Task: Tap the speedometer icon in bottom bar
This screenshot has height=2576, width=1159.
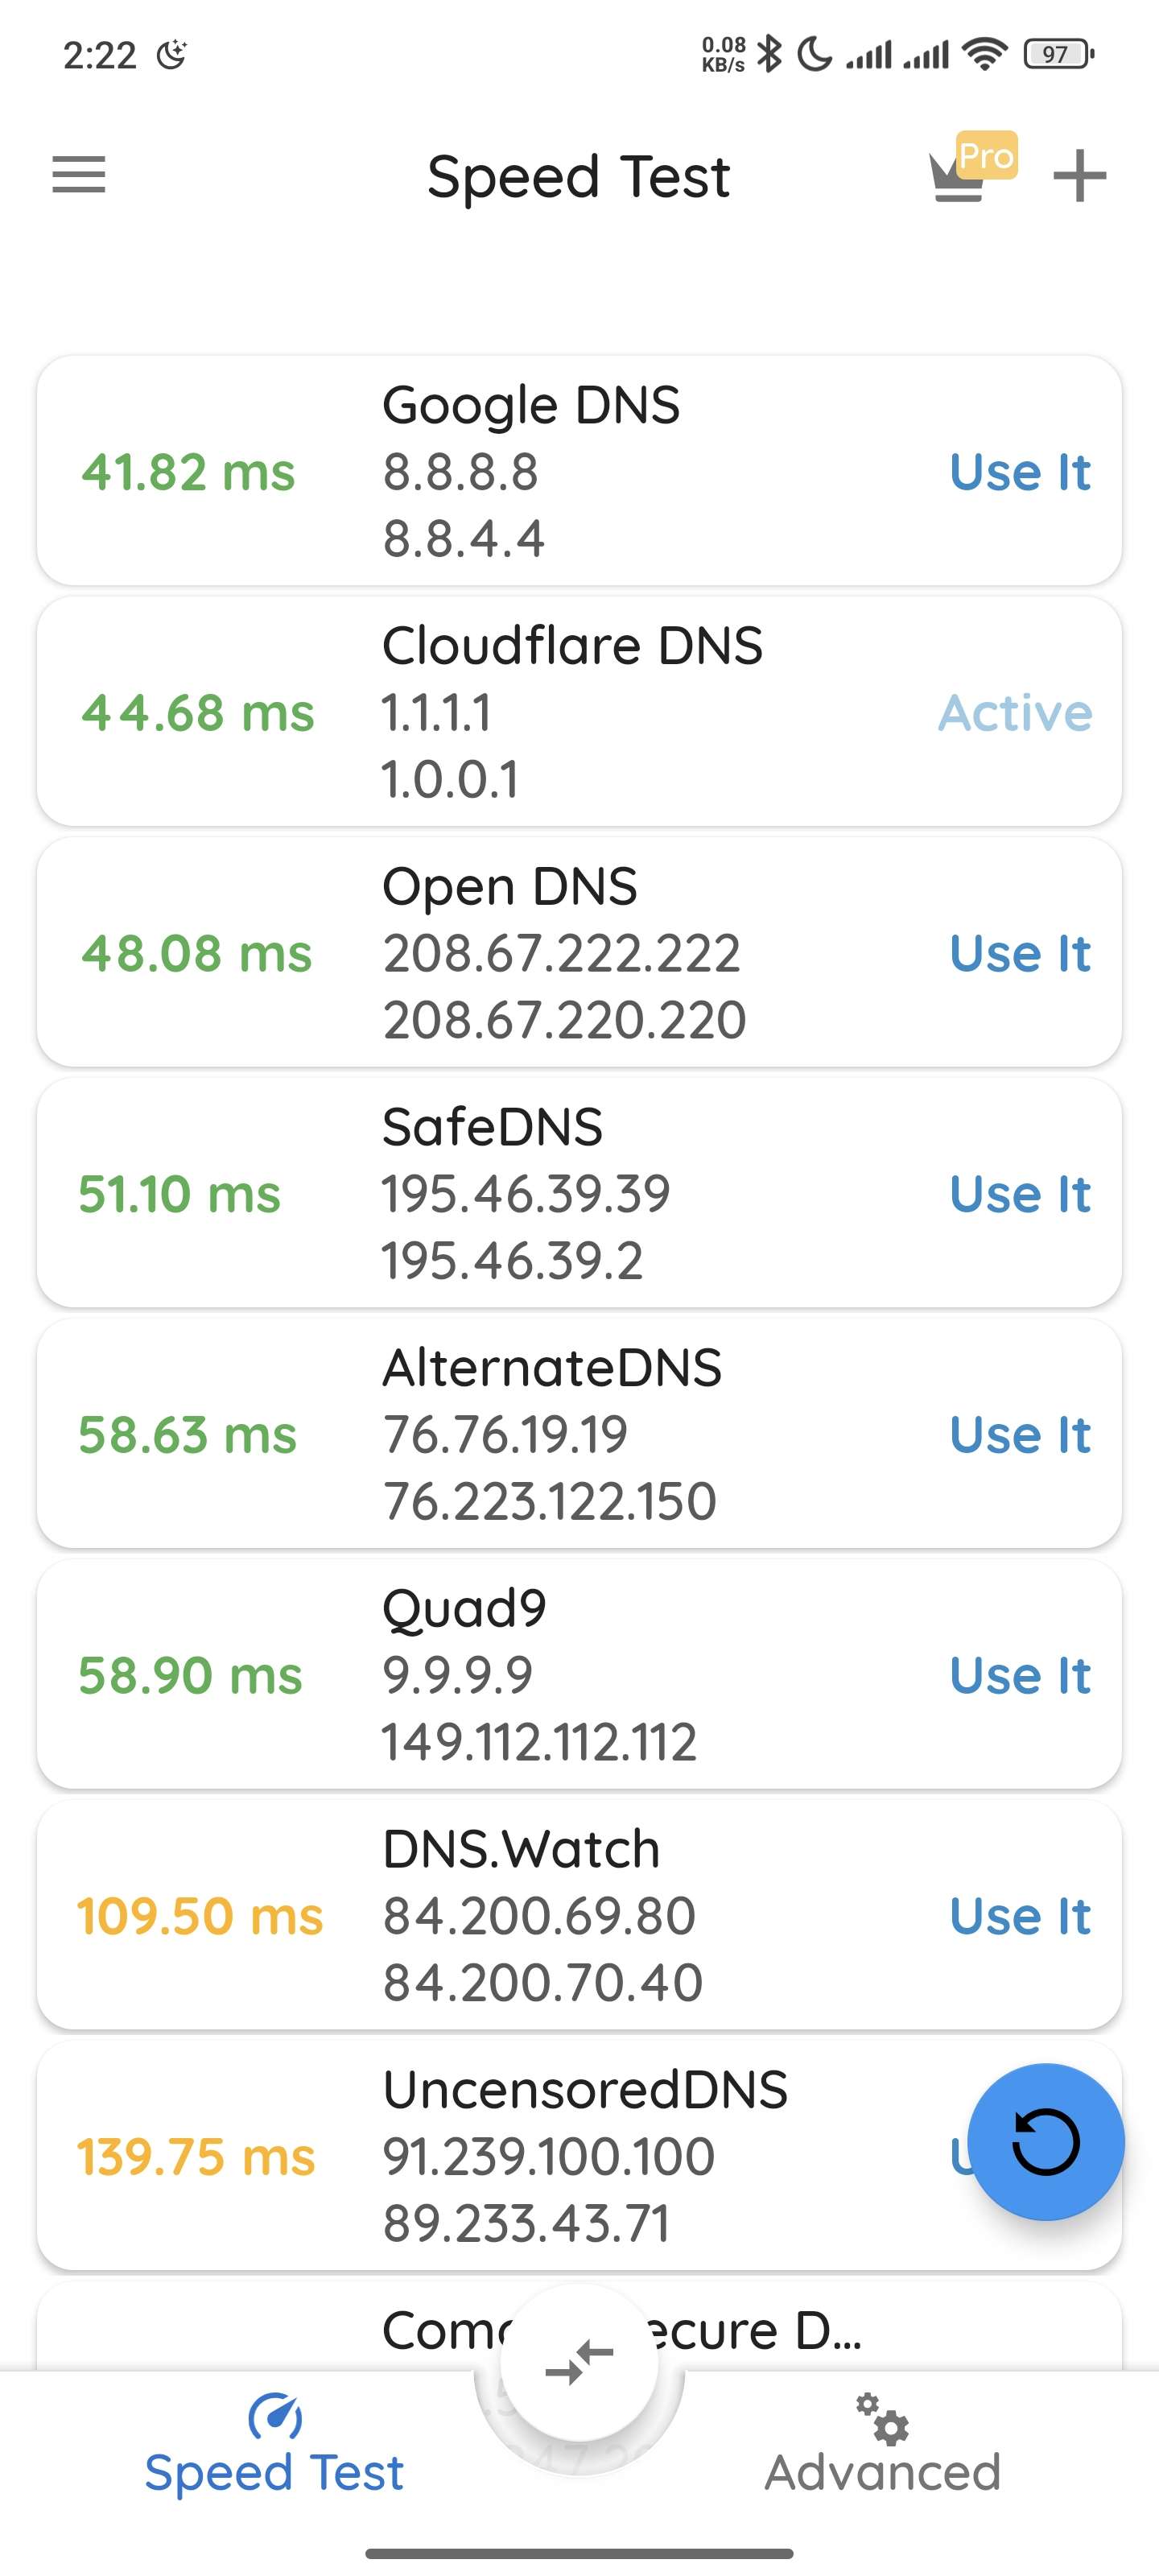Action: point(275,2417)
